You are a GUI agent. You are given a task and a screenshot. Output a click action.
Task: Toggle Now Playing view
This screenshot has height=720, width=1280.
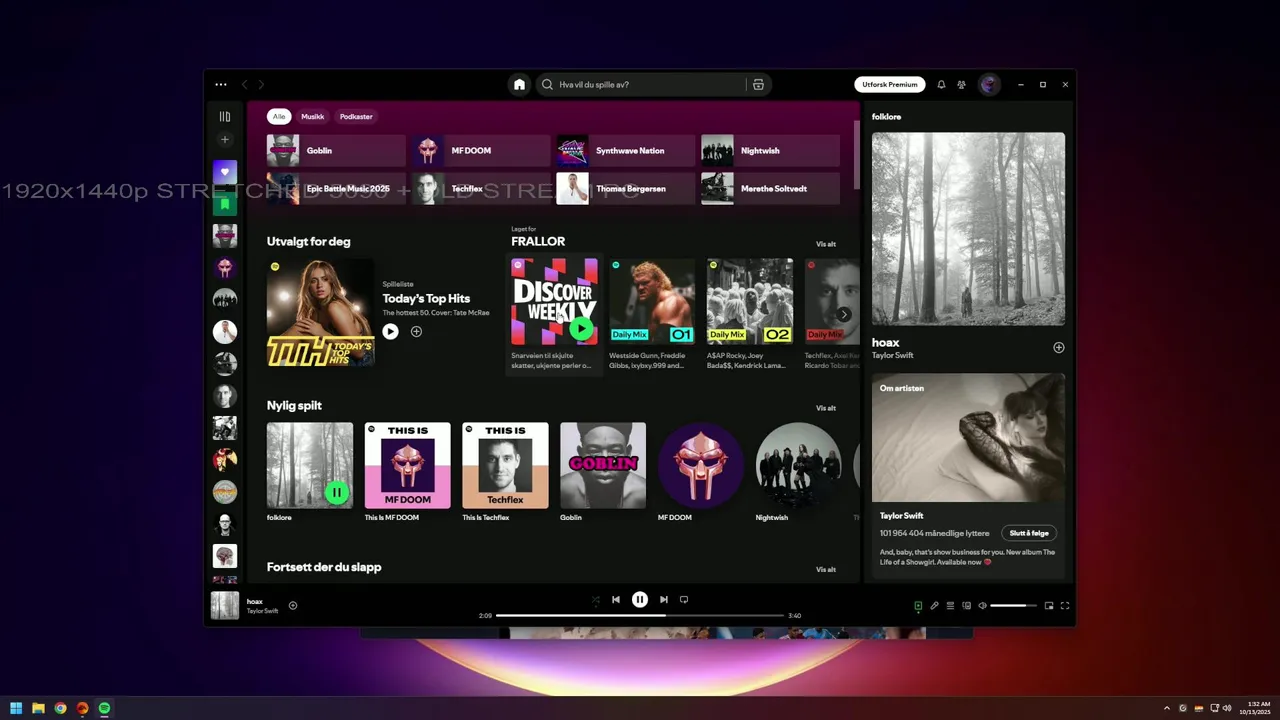(x=918, y=606)
